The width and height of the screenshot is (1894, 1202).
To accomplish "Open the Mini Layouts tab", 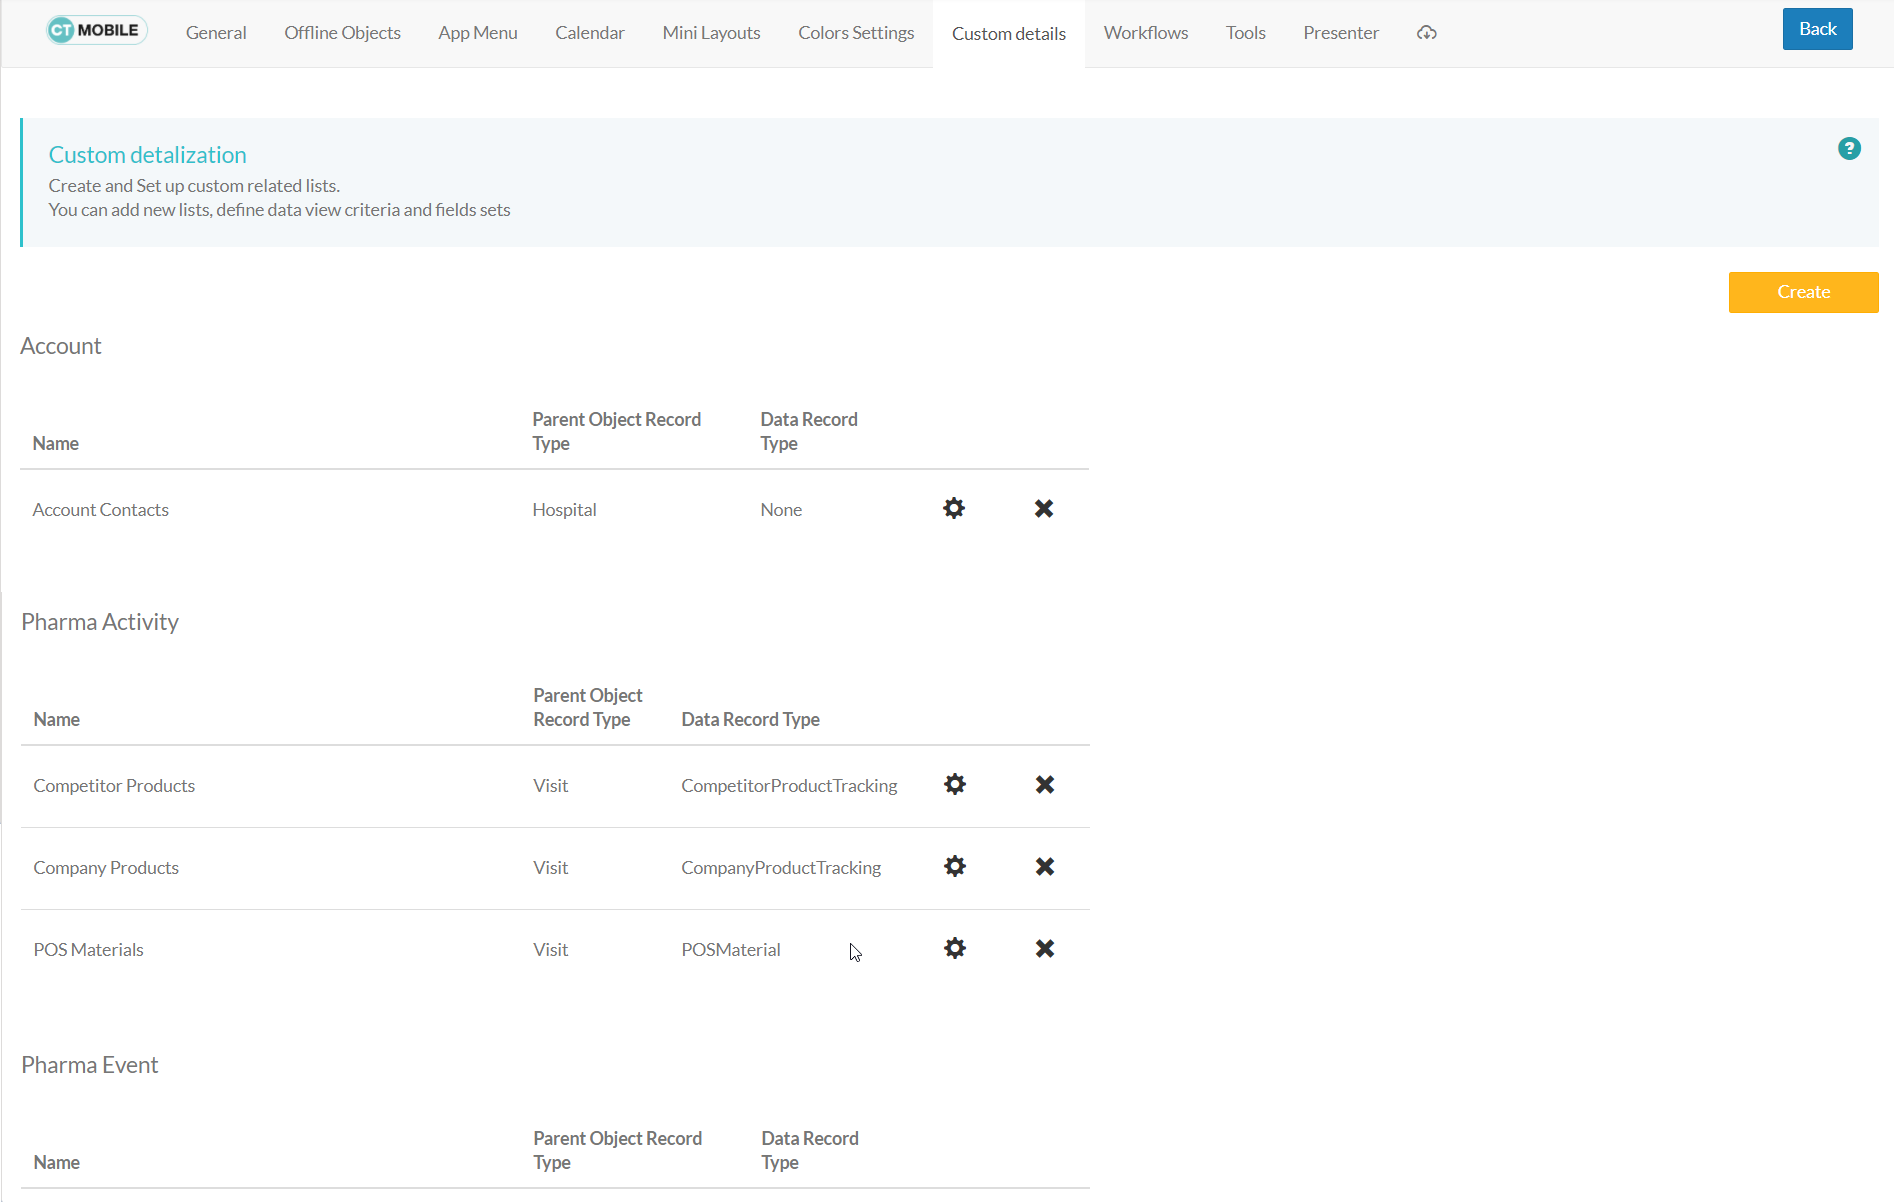I will pos(711,33).
